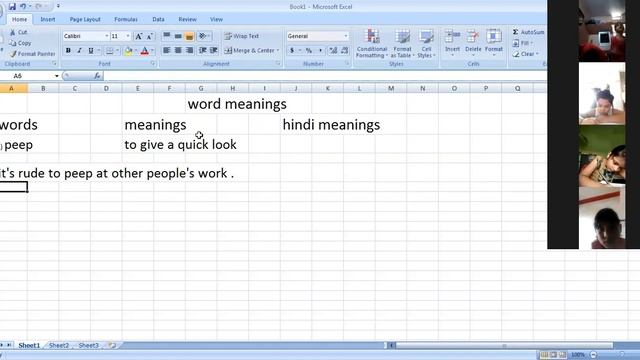Open the Calibri font name dropdown
The image size is (640, 360).
[x=107, y=36]
